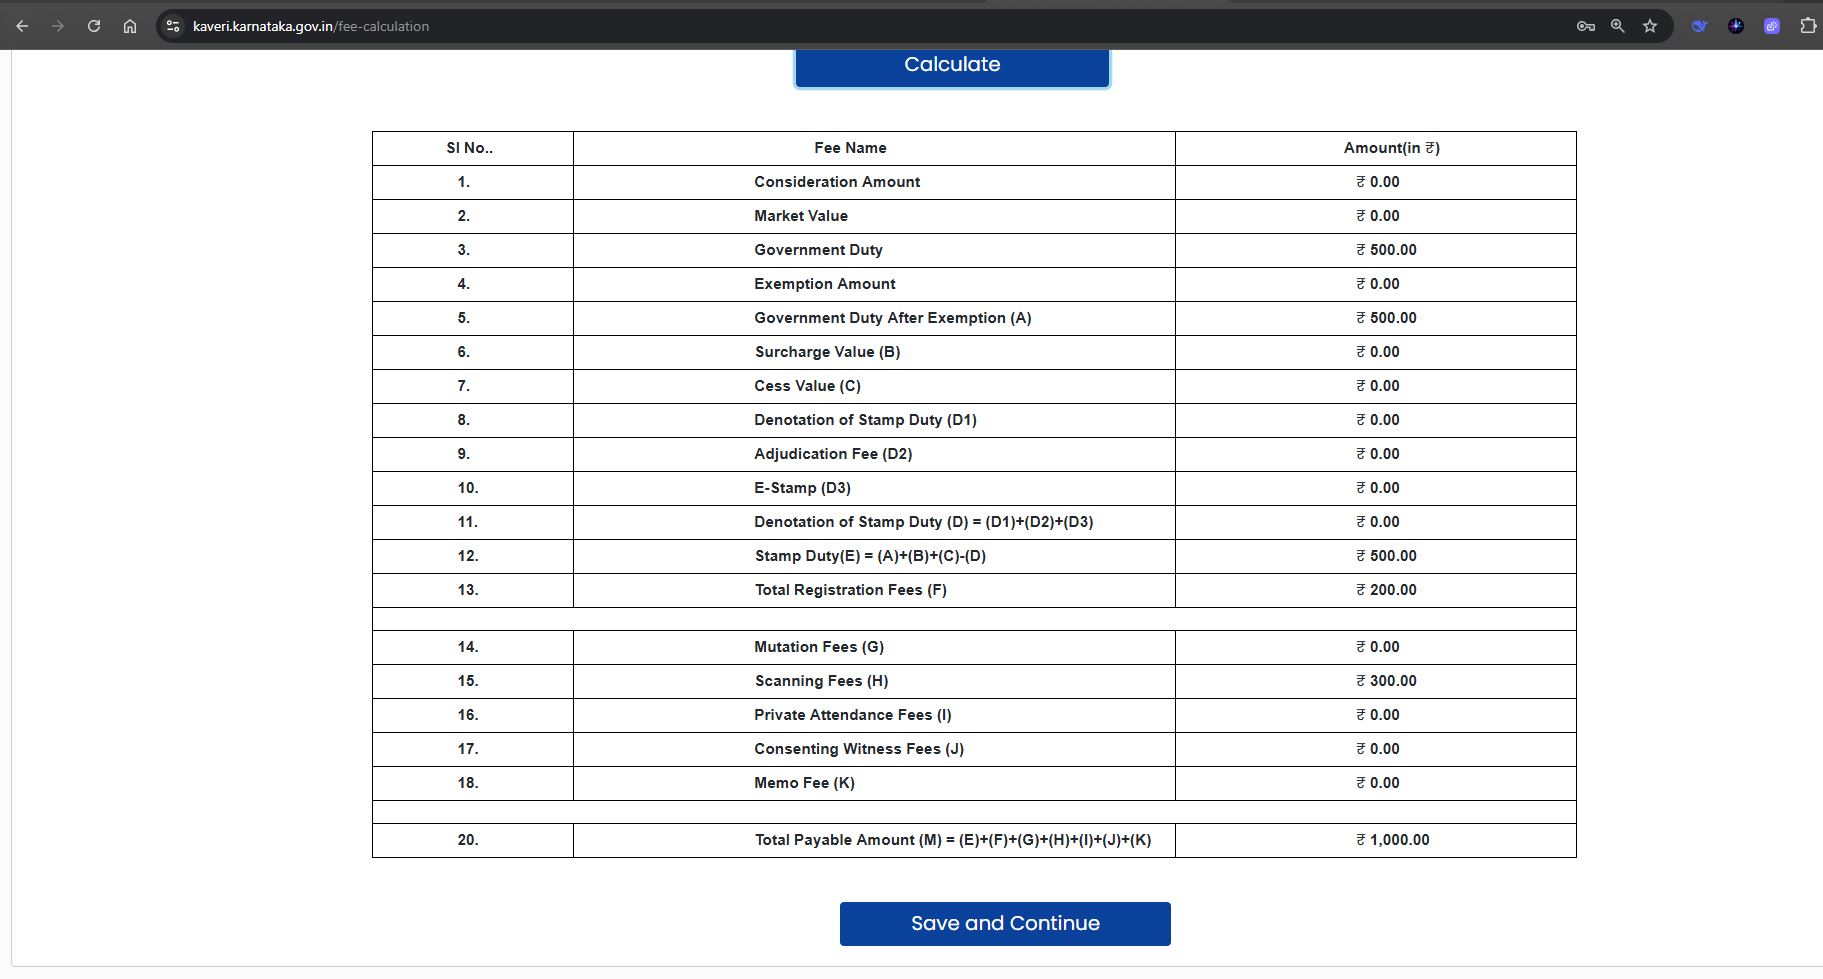Open the Extensions puzzle piece menu
Screen dimensions: 1823x979
click(x=1807, y=26)
